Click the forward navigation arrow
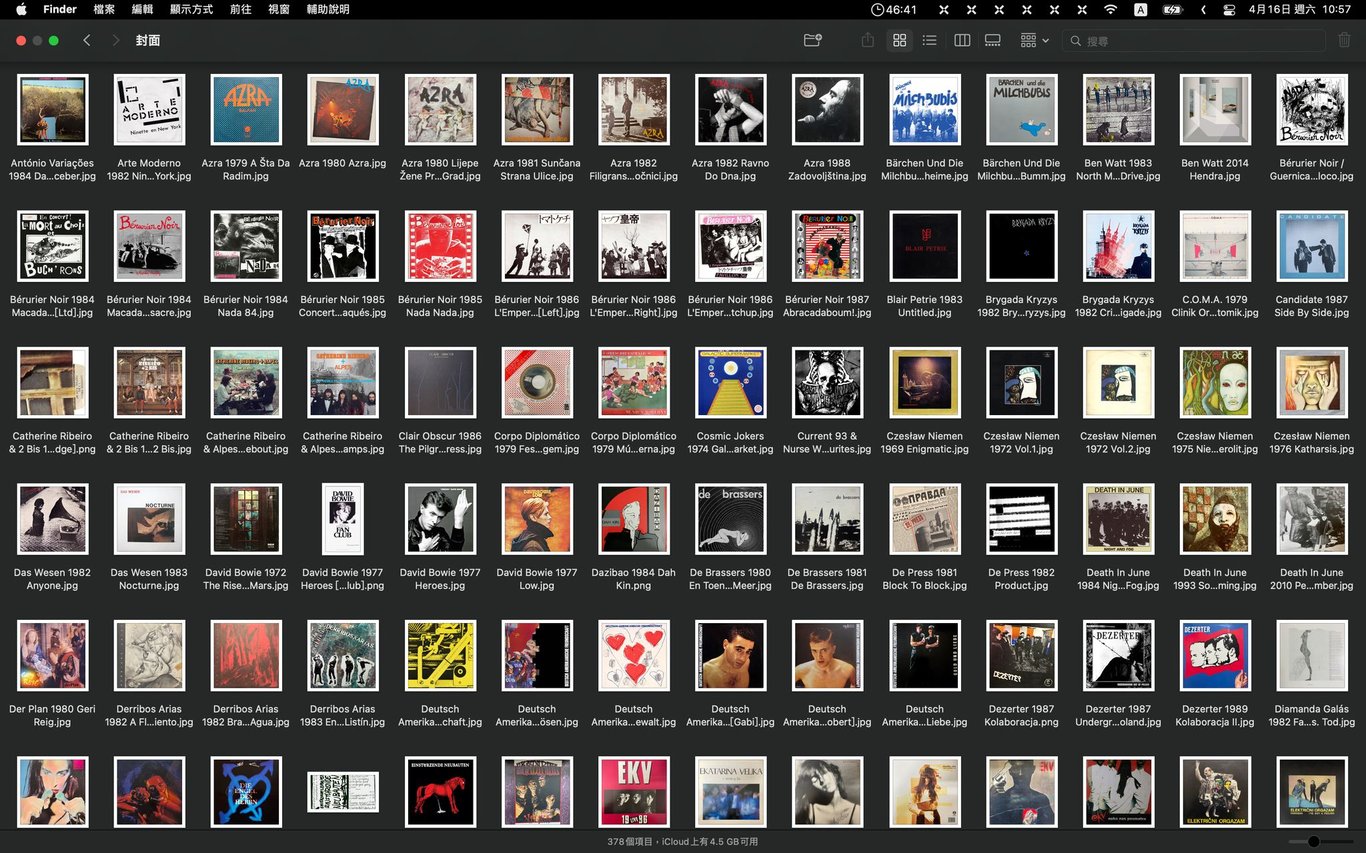 point(116,40)
